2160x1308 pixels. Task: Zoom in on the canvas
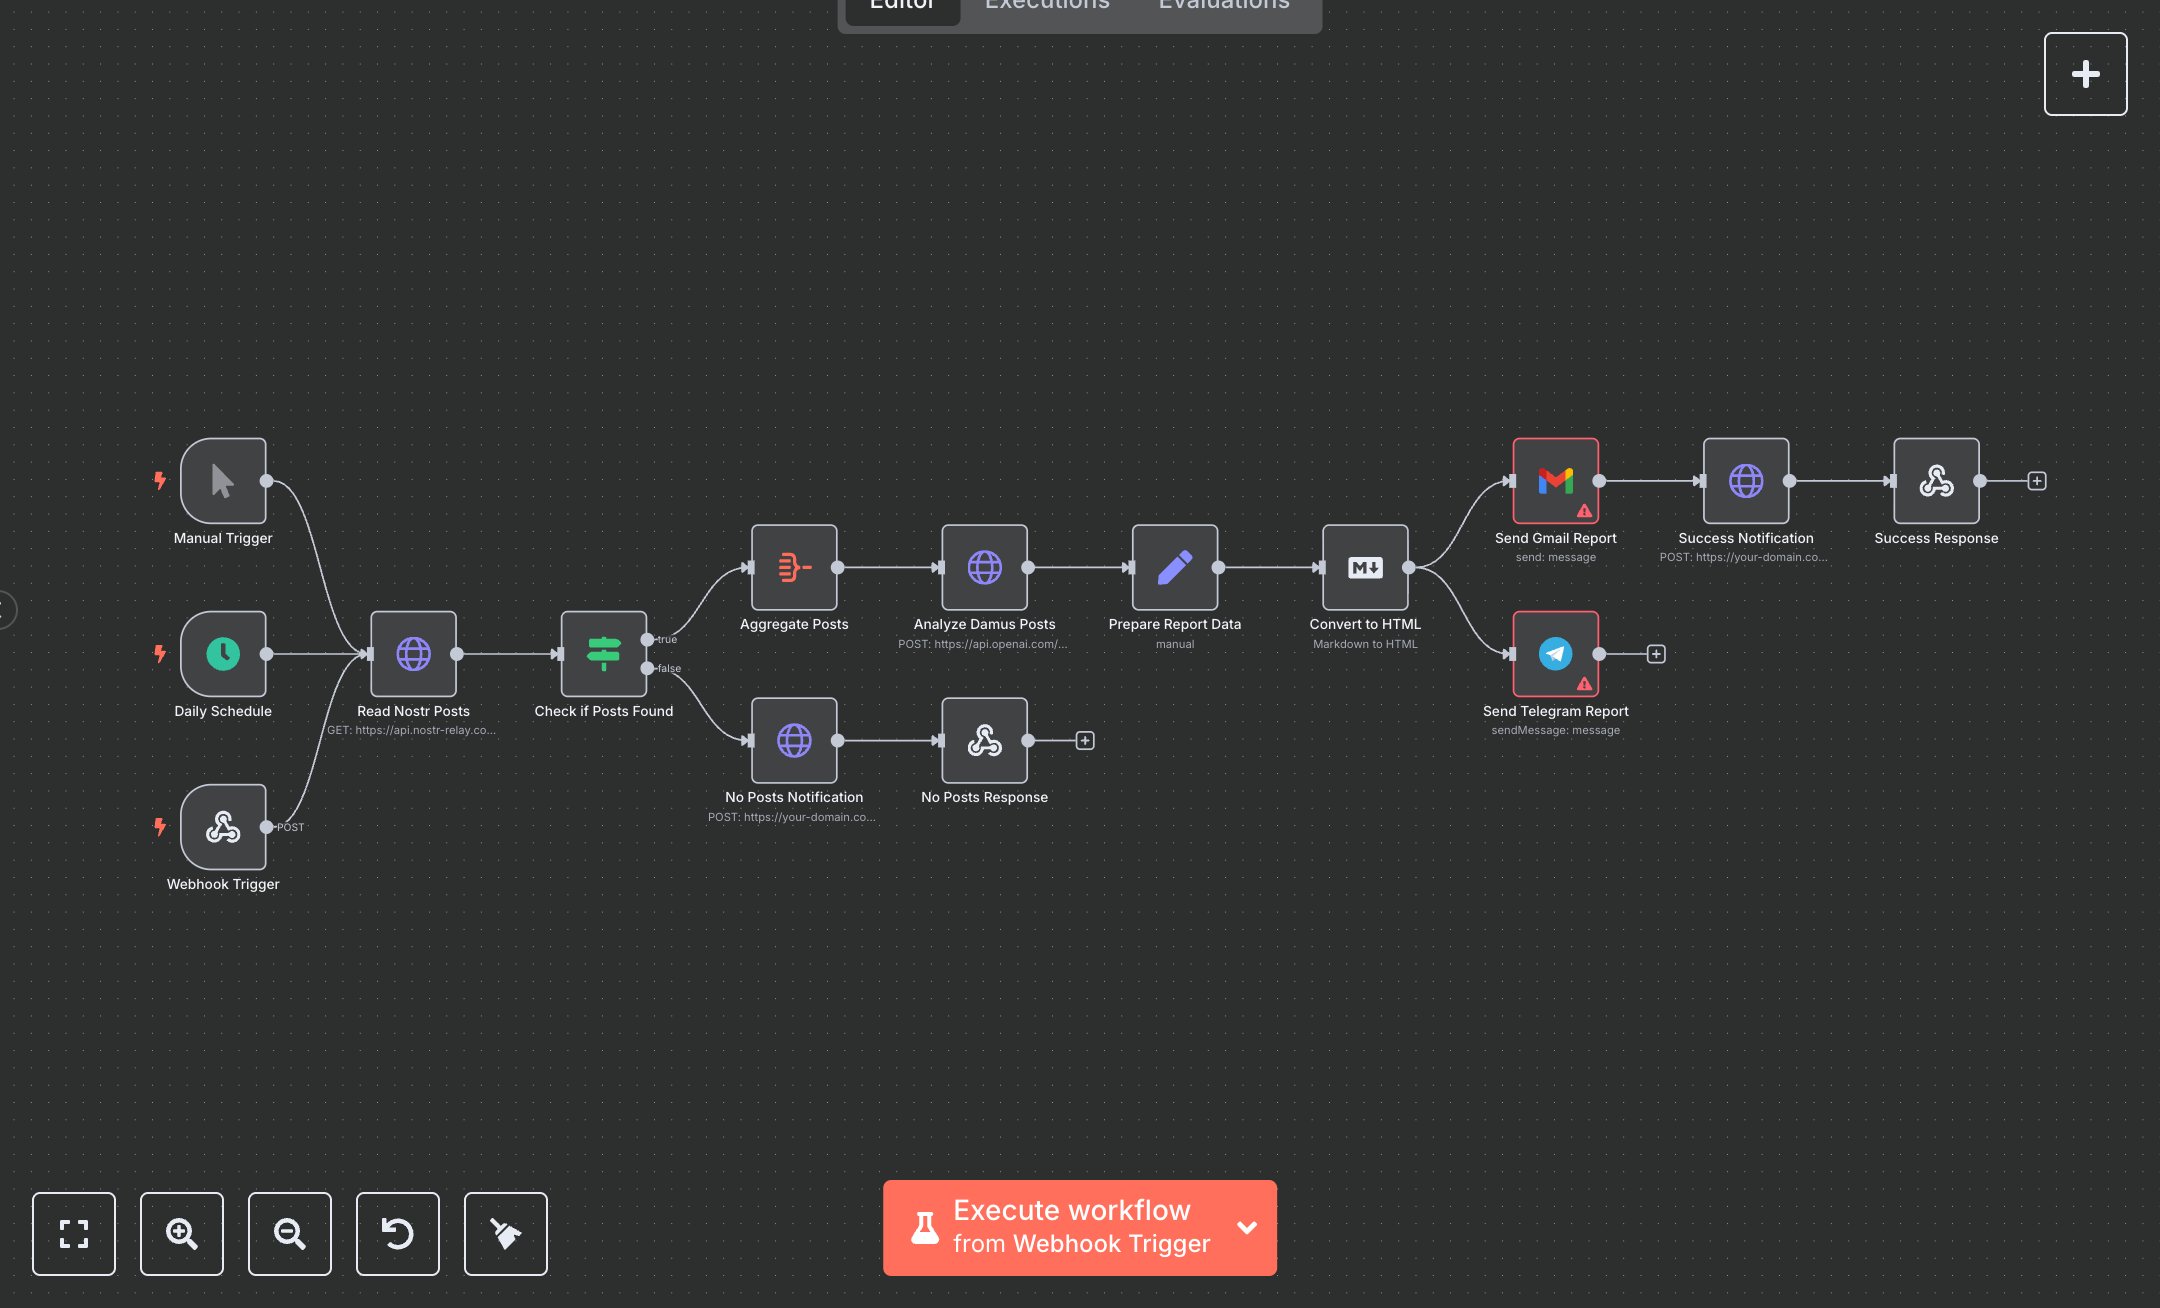(x=182, y=1234)
